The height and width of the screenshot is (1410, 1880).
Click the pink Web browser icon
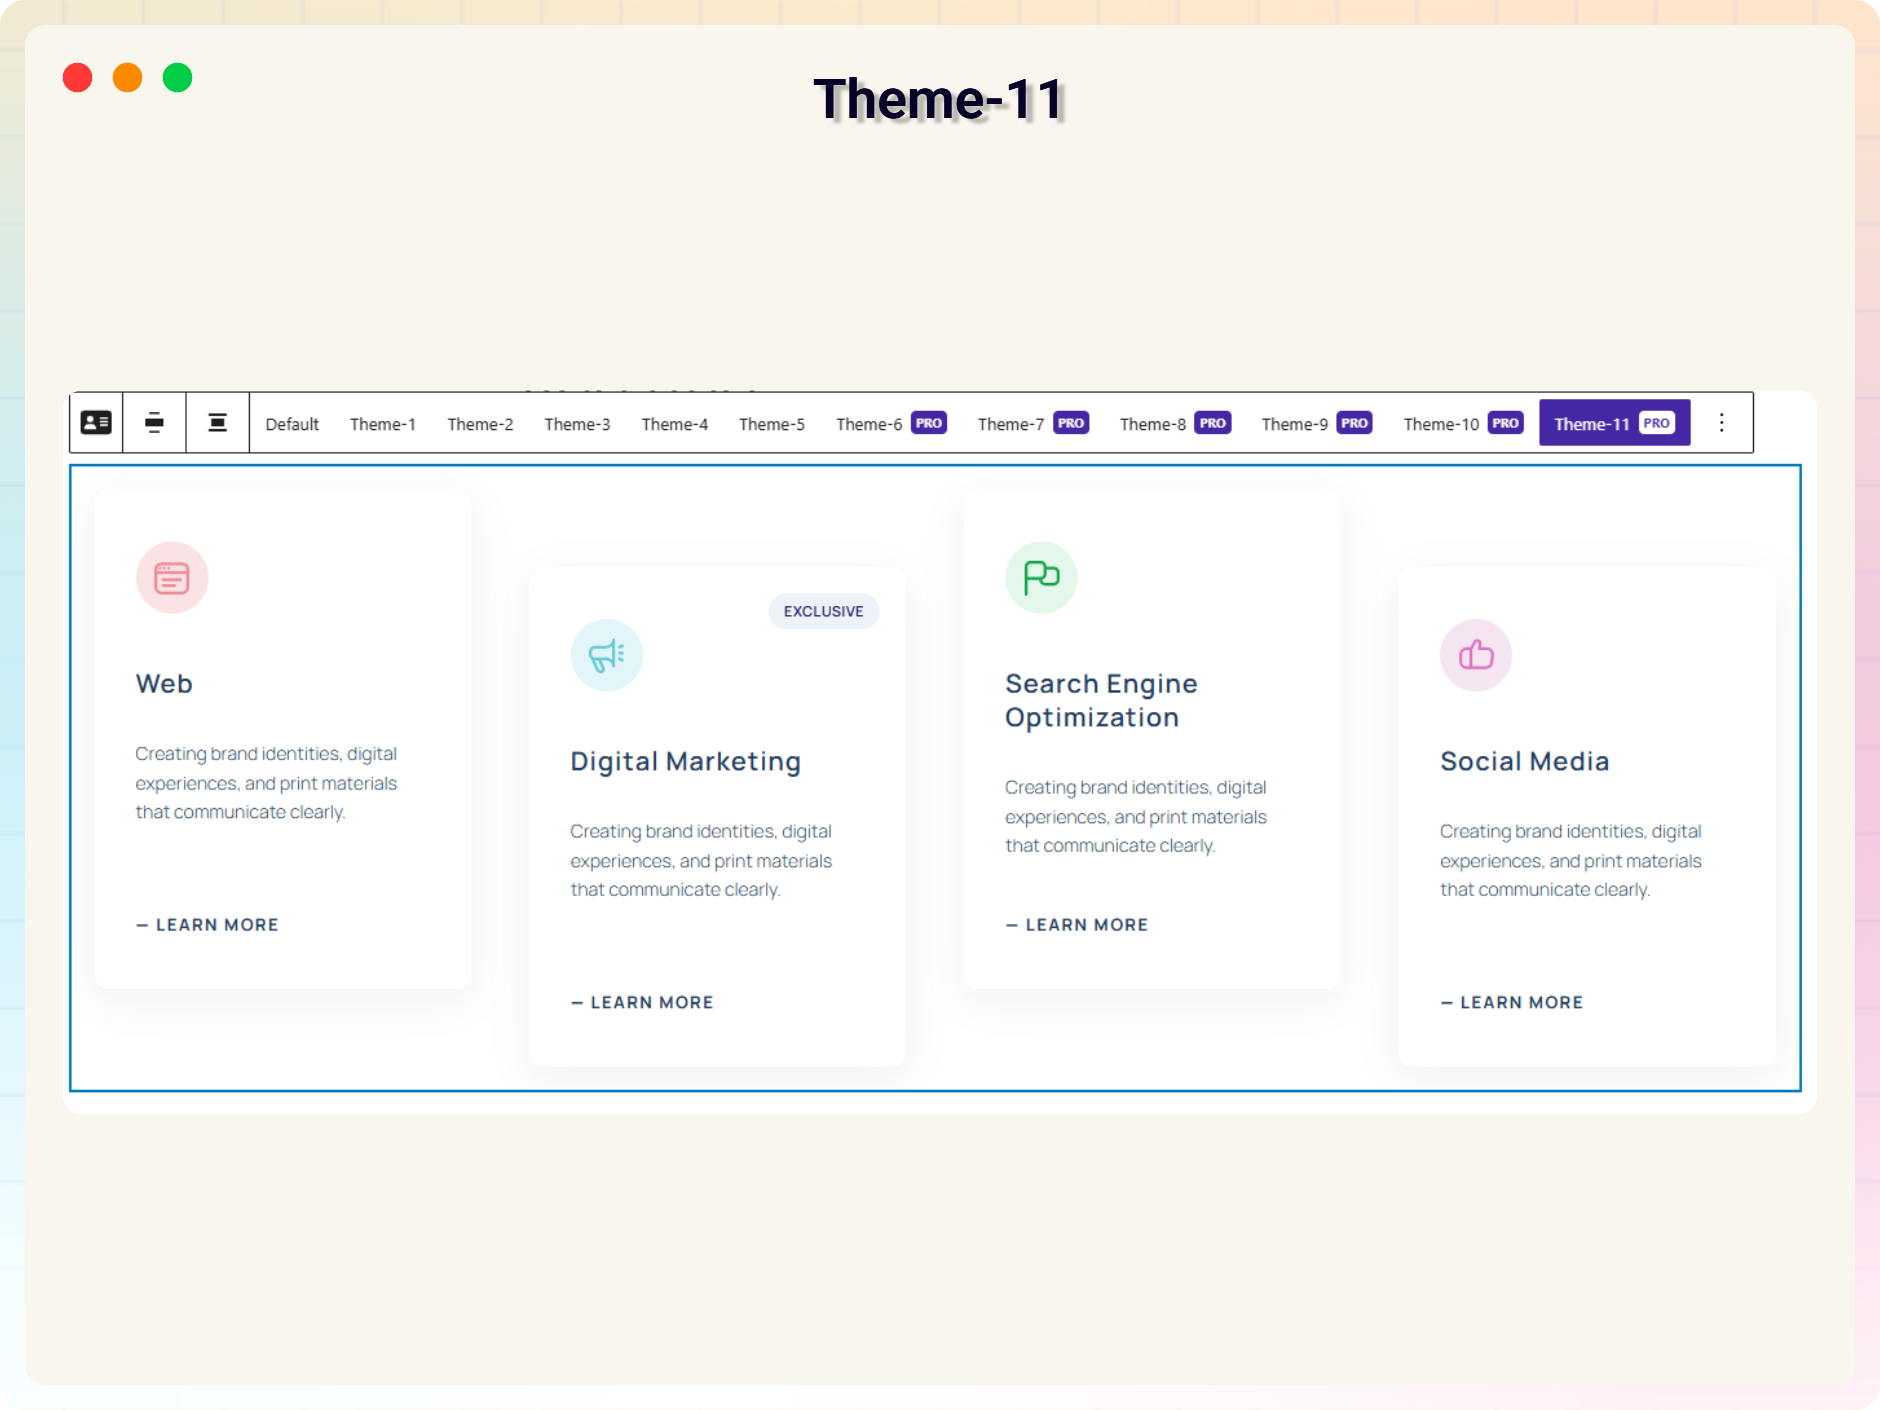(172, 578)
